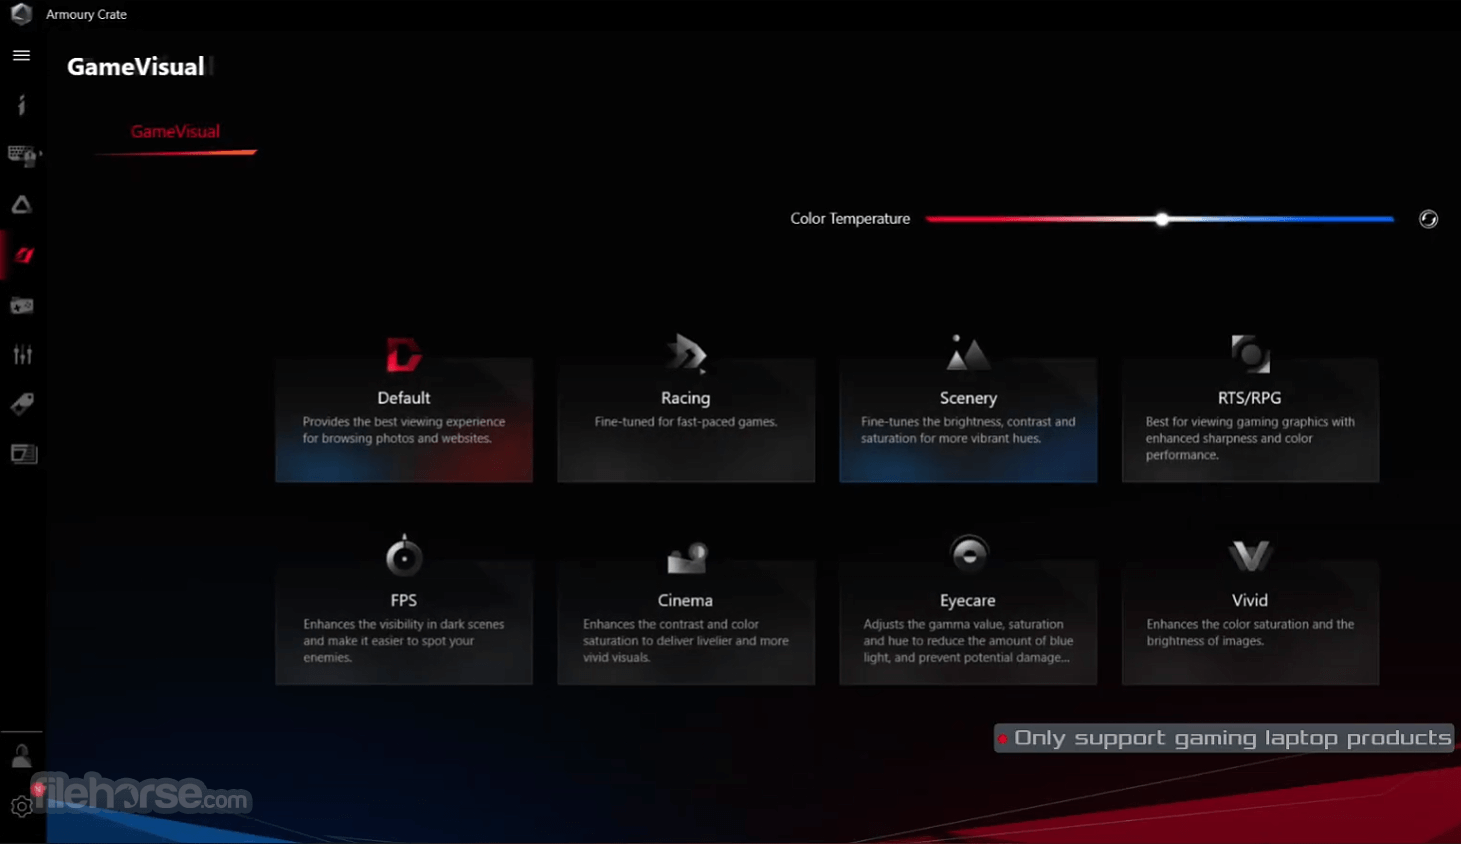Click the Eyecare eye icon
Viewport: 1461px width, 844px height.
[969, 554]
